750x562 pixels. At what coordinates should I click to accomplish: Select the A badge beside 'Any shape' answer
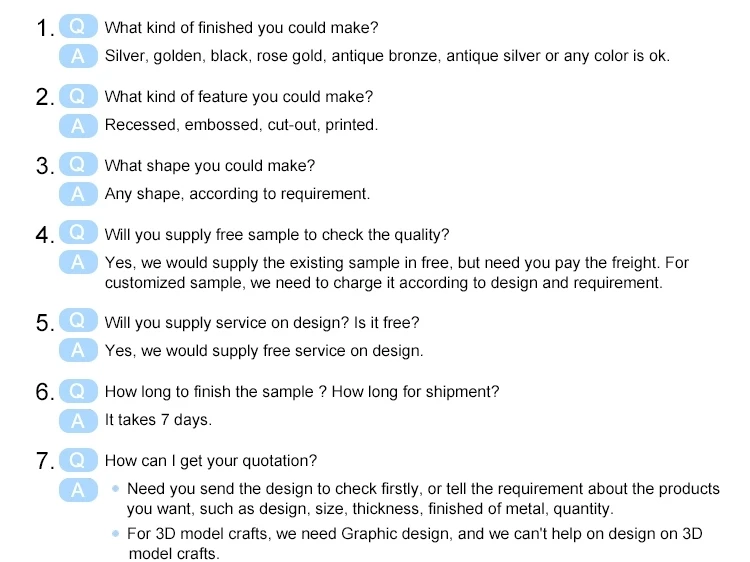click(78, 193)
